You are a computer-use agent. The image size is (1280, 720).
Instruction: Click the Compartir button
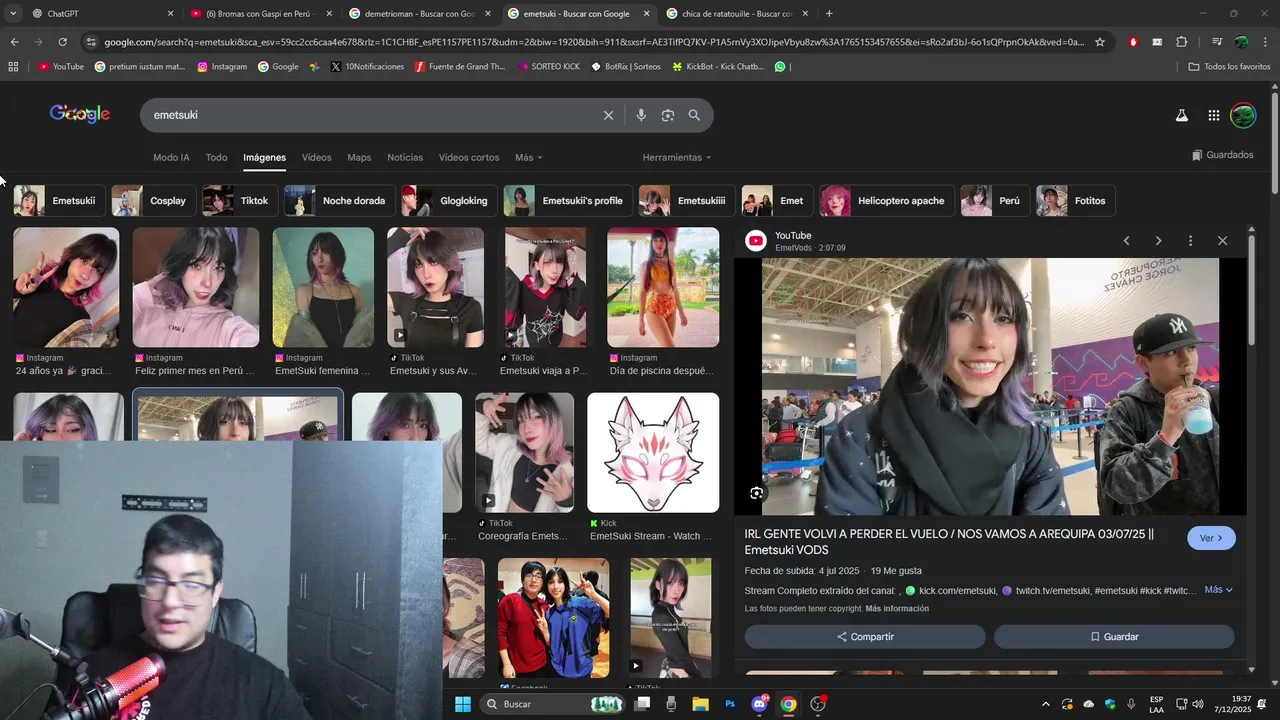(x=865, y=637)
